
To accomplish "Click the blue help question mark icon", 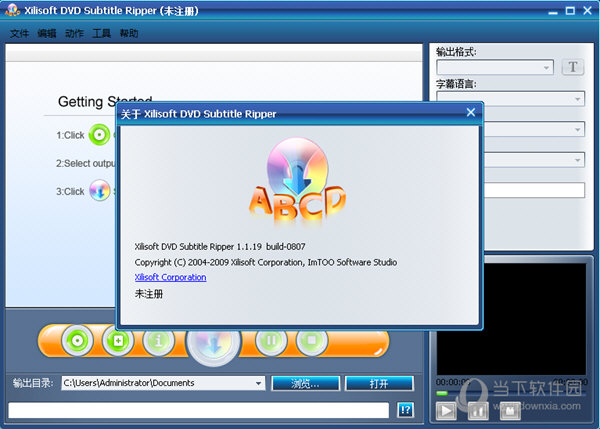I will pos(405,410).
